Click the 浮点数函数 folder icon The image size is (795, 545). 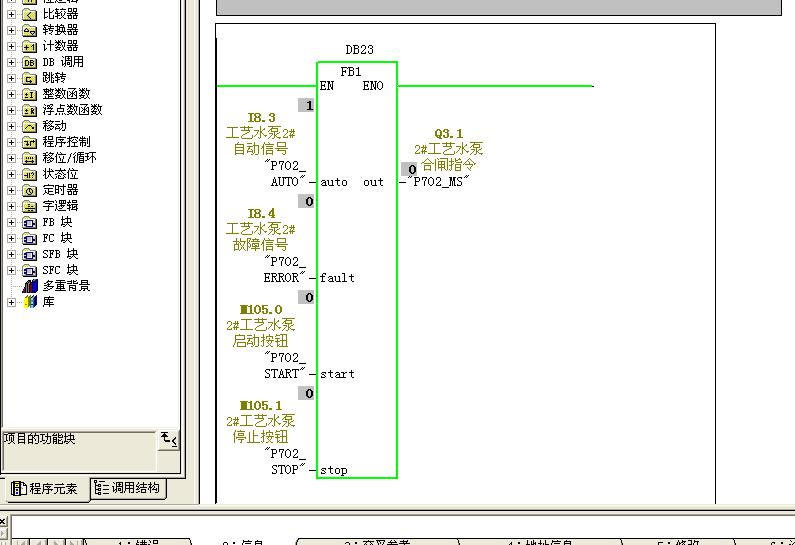pos(29,111)
